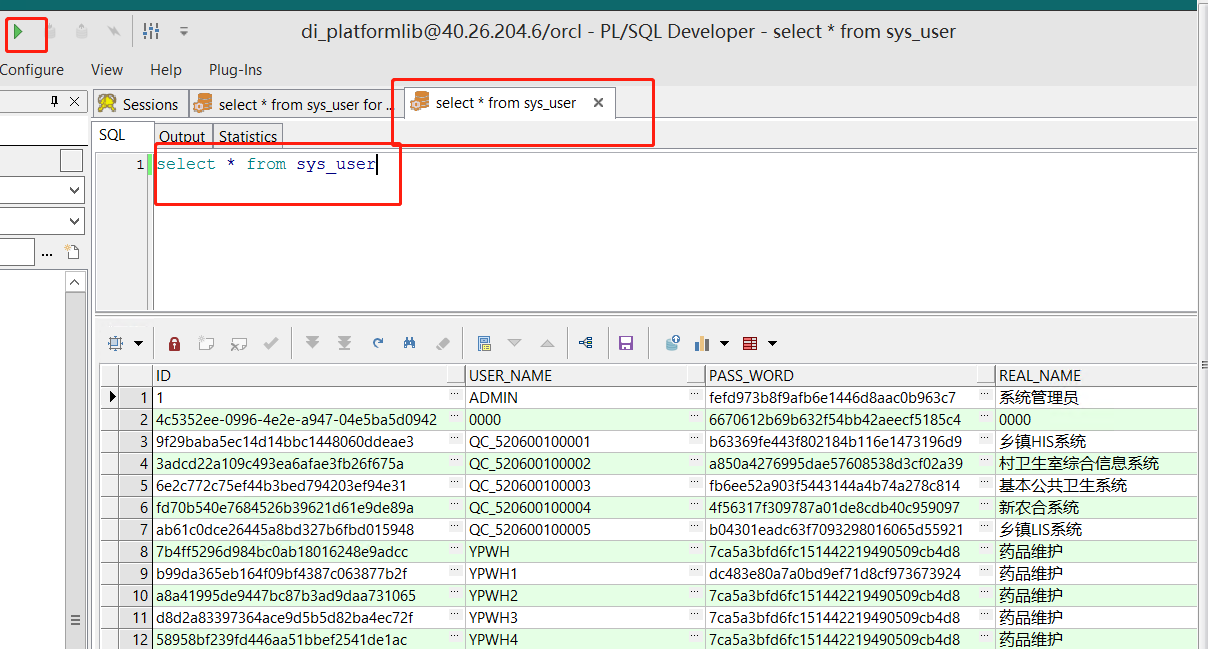Open the second combo box in left panel
The height and width of the screenshot is (649, 1208).
[41, 221]
